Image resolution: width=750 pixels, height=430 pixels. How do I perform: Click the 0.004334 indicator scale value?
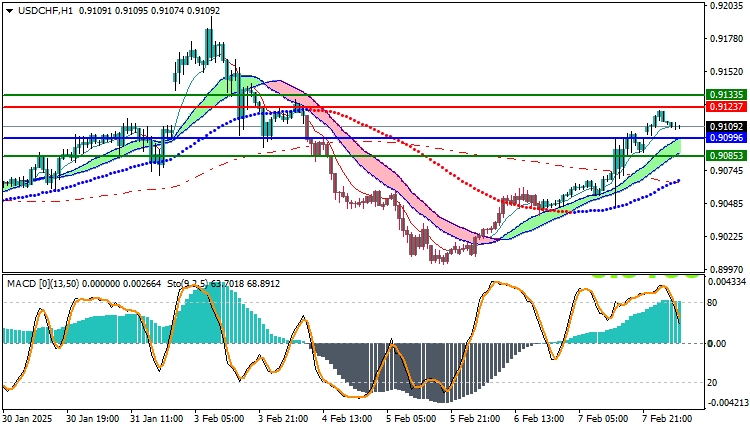pos(727,282)
